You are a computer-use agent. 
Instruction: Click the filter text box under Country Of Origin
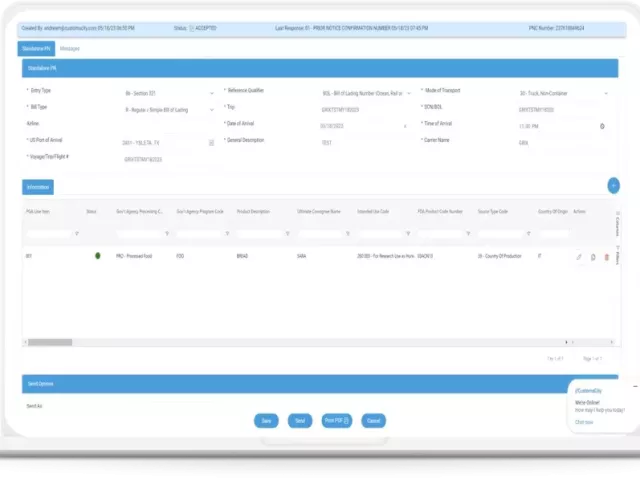[554, 233]
